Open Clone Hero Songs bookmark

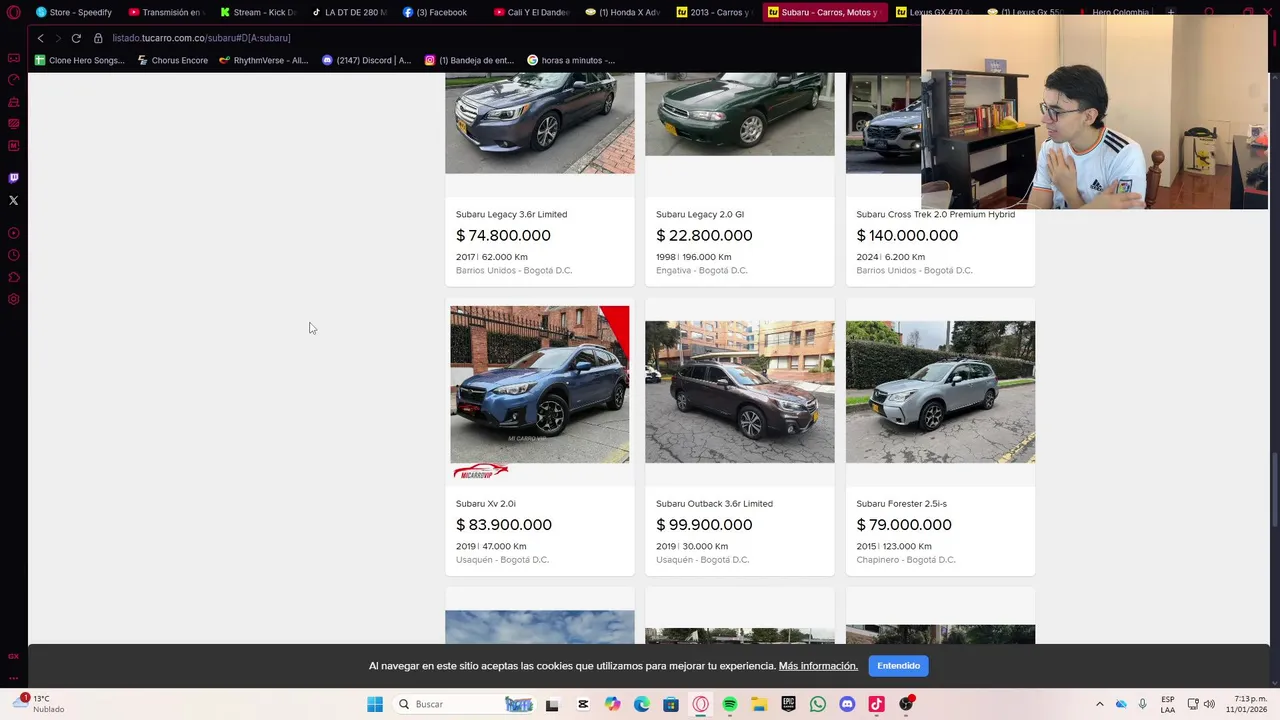coord(80,60)
